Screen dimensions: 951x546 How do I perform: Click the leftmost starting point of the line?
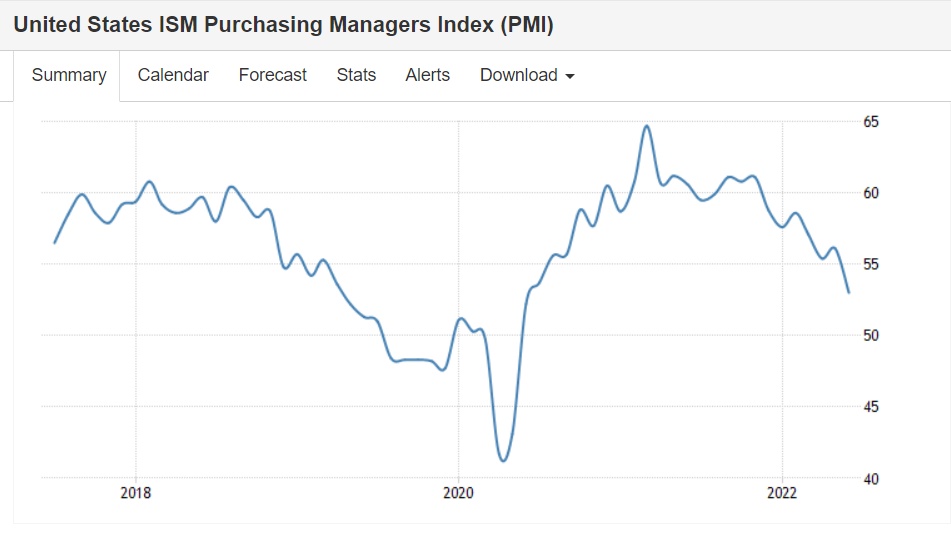pyautogui.click(x=54, y=242)
